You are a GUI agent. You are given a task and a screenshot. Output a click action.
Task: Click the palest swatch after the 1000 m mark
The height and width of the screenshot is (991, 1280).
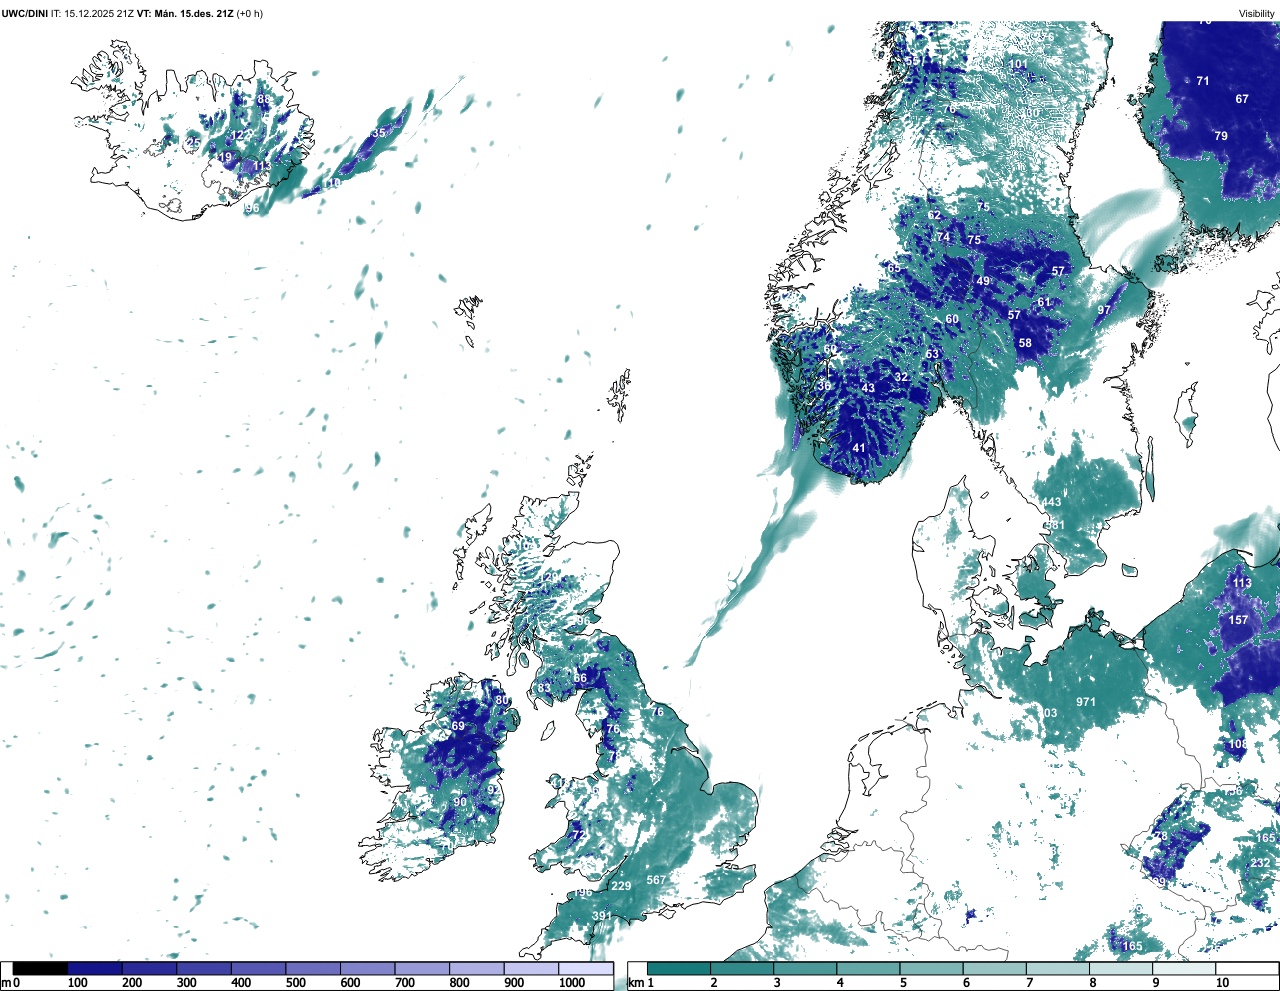point(586,969)
